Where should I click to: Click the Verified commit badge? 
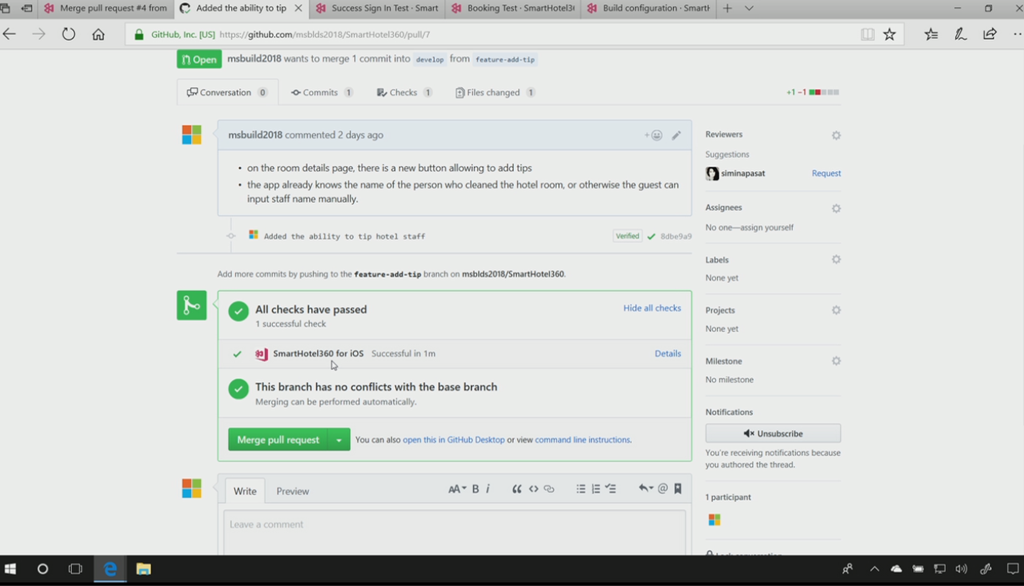627,236
